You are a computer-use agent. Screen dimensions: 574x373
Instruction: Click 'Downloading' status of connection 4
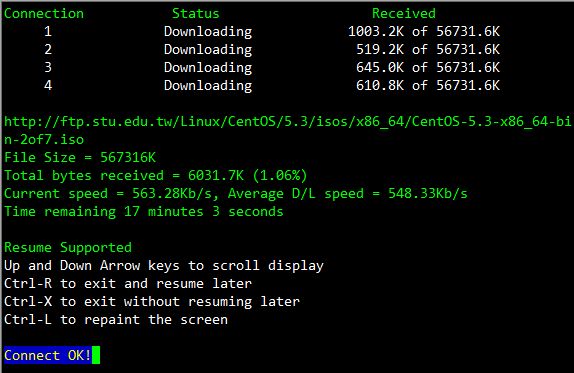208,86
